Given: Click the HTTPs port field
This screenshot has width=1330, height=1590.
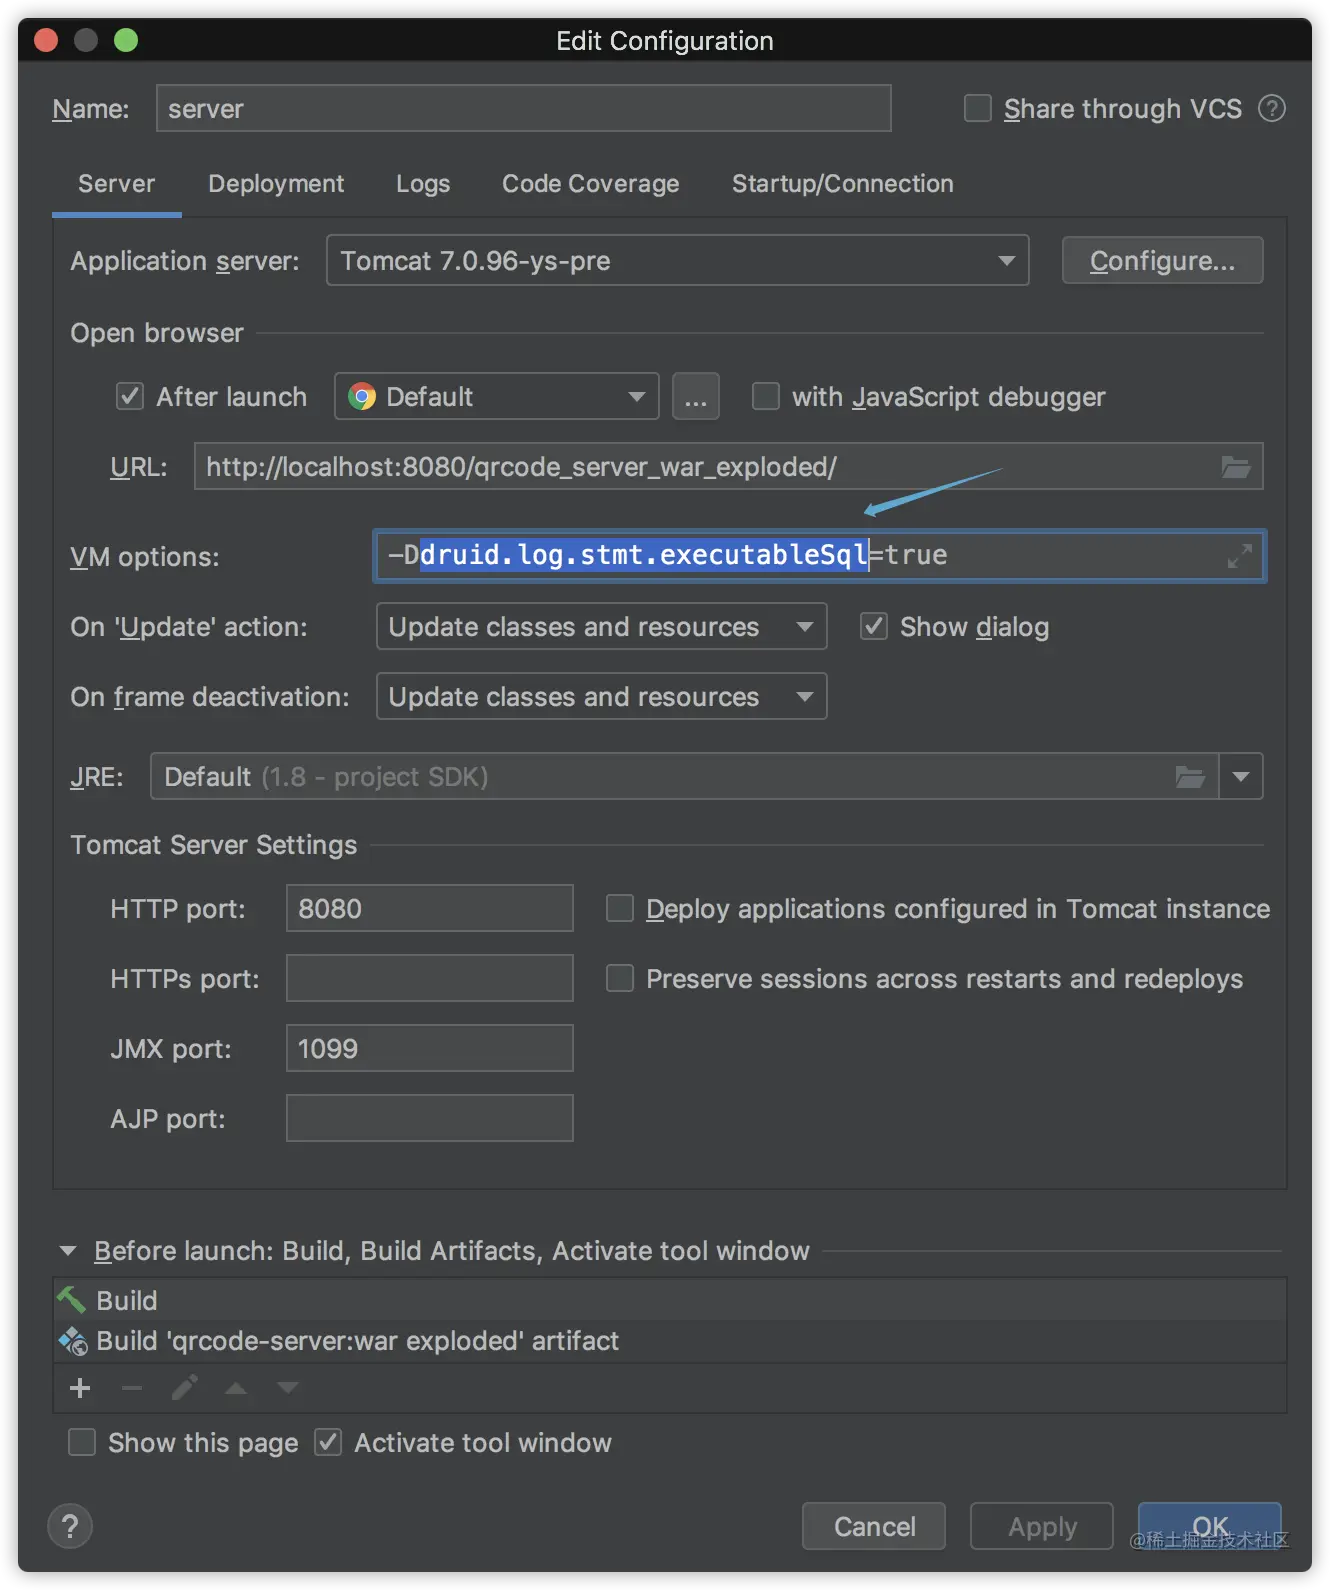Looking at the screenshot, I should 430,978.
